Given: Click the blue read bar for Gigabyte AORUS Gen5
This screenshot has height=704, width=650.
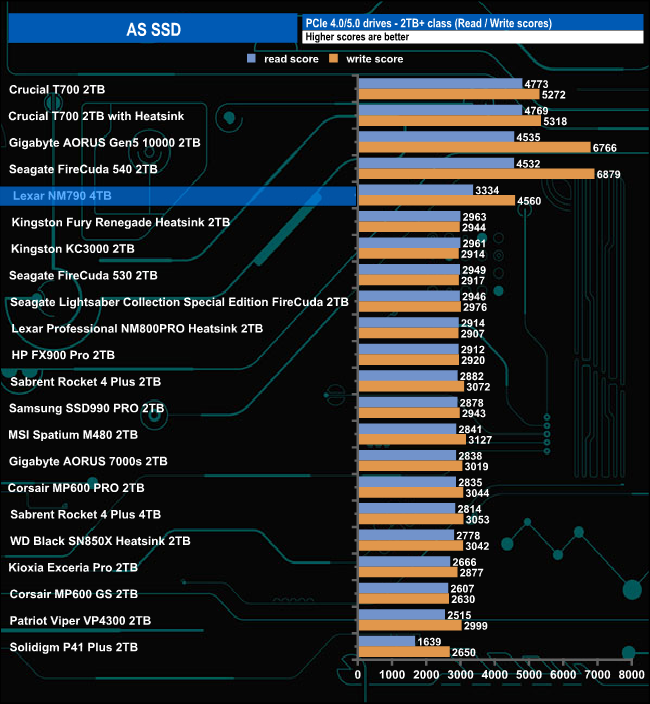Looking at the screenshot, I should [x=436, y=136].
